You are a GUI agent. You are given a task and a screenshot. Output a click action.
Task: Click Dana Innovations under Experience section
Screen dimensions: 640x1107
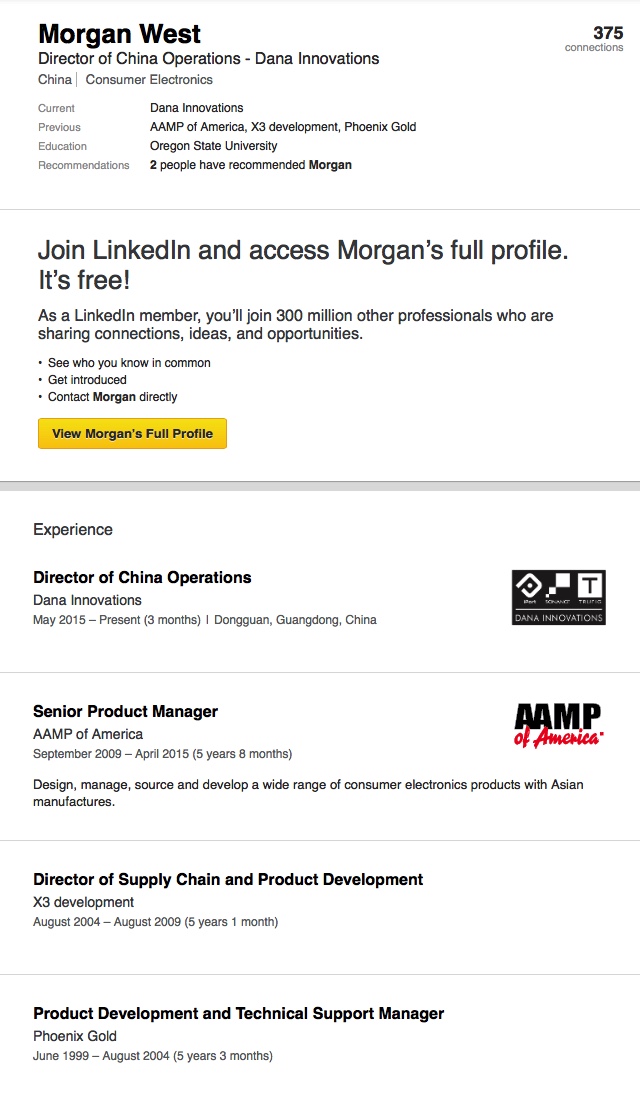(x=87, y=600)
